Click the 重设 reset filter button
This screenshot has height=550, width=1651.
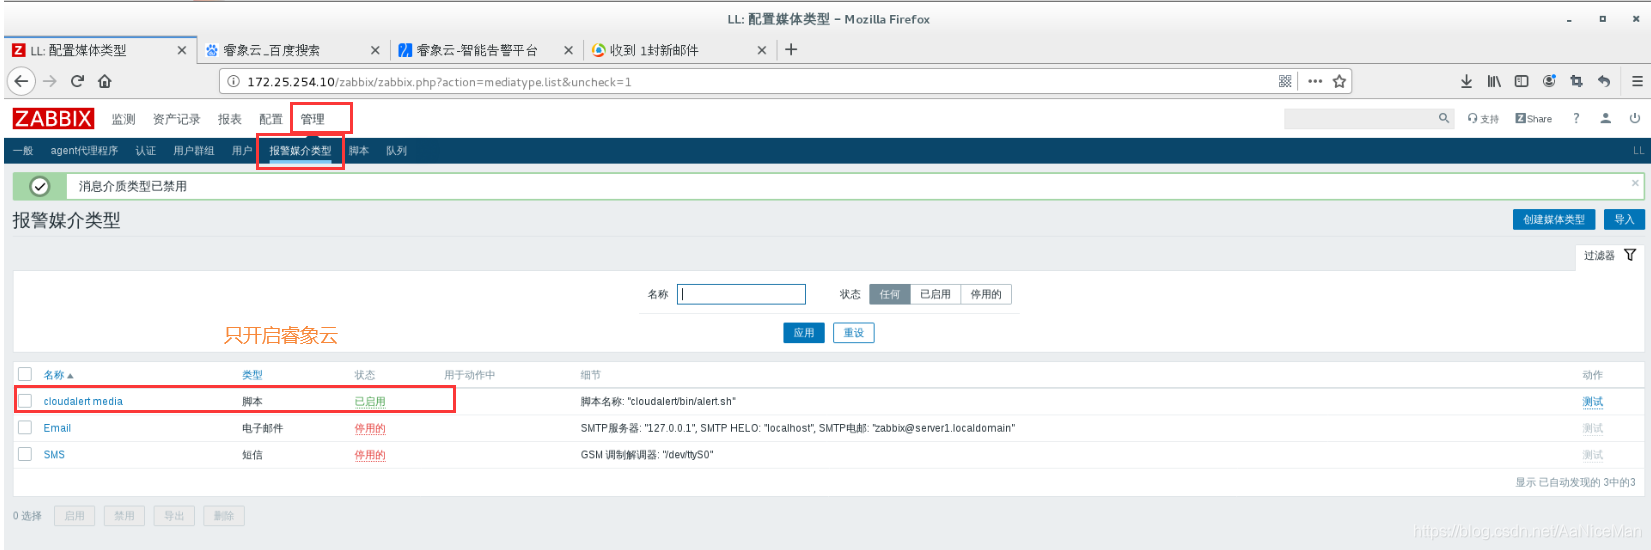(854, 332)
